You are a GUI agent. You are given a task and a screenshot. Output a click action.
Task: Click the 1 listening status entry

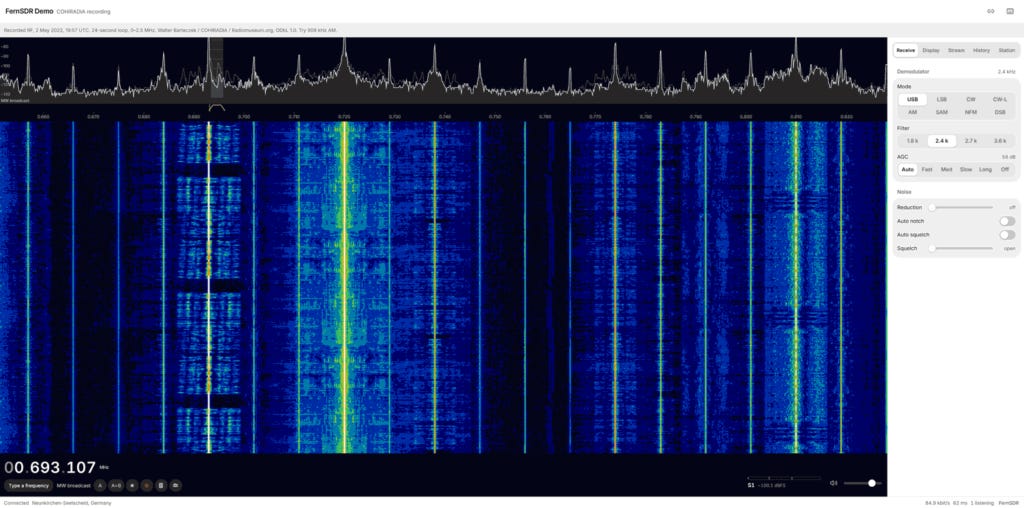point(982,503)
